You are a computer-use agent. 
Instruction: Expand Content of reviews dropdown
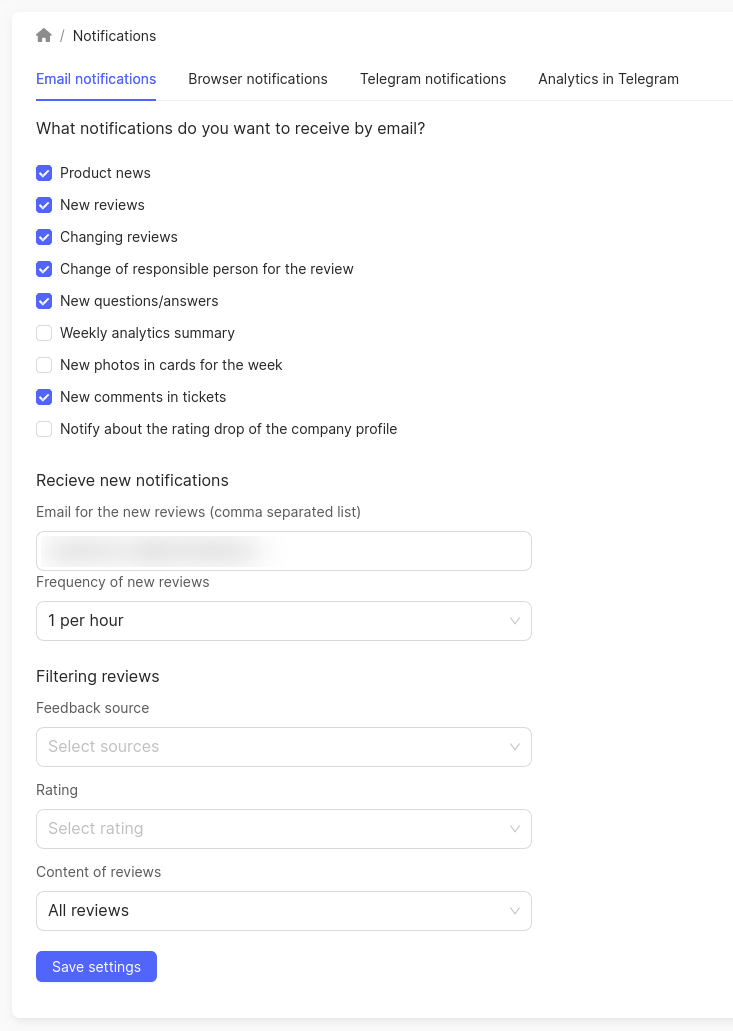tap(283, 911)
